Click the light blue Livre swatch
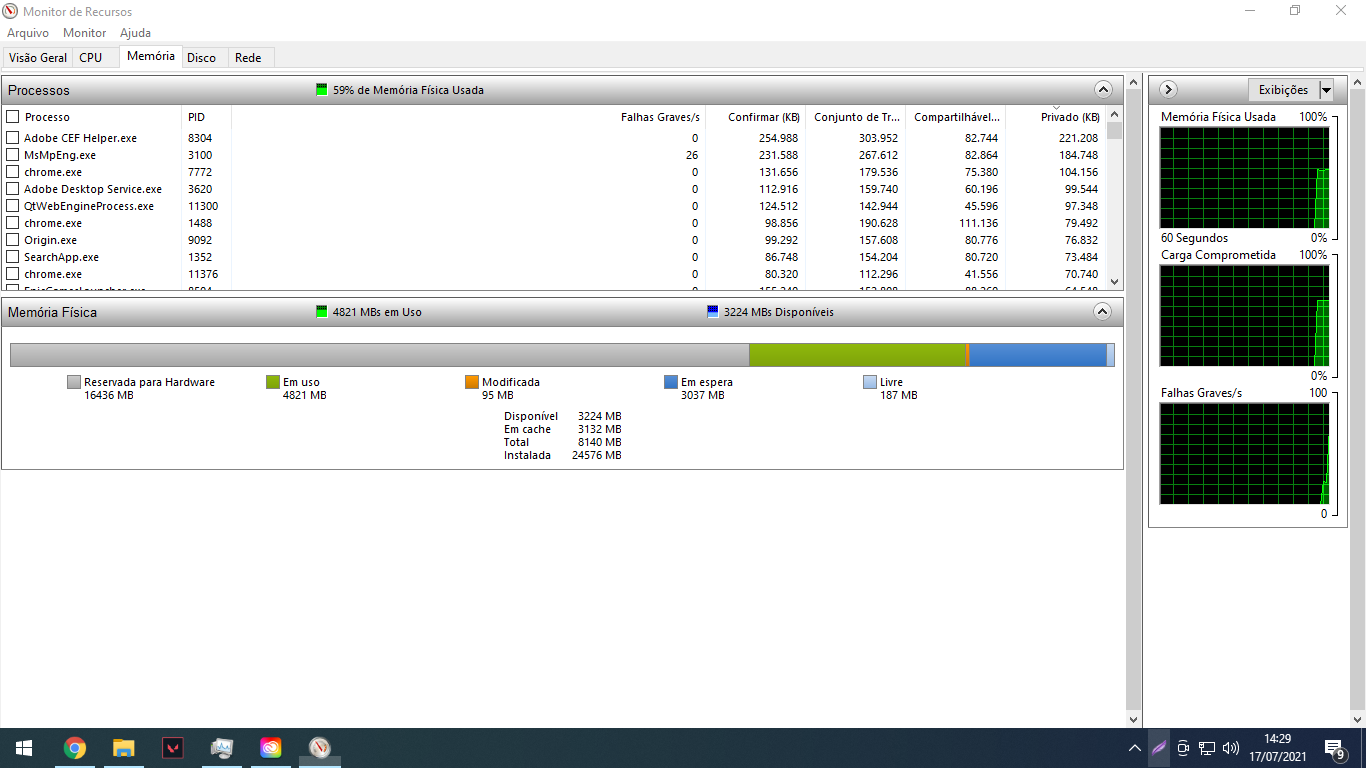 click(869, 382)
